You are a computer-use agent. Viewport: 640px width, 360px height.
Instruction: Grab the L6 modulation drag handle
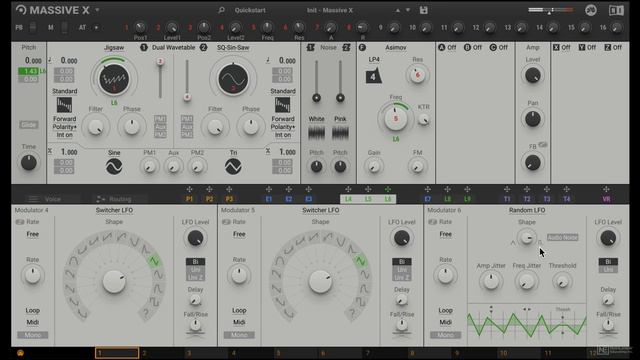[x=388, y=189]
